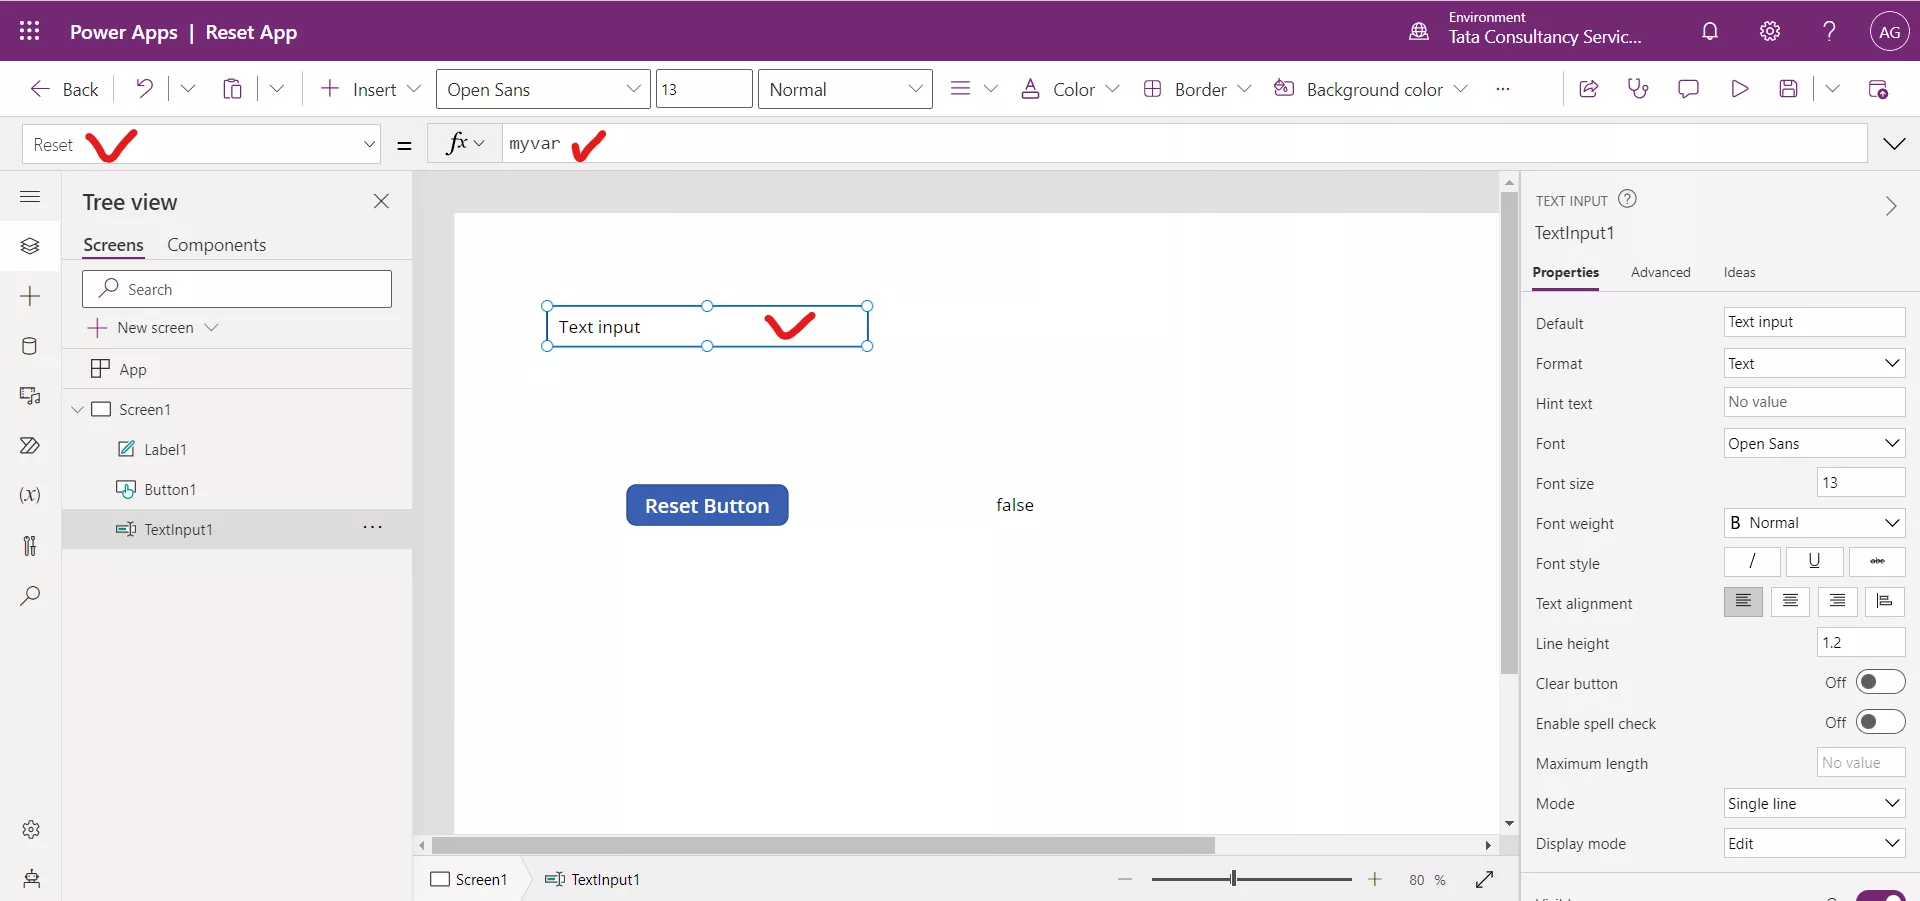Select the Variables panel in the sidebar
Screen dimensions: 1920x901
click(30, 495)
